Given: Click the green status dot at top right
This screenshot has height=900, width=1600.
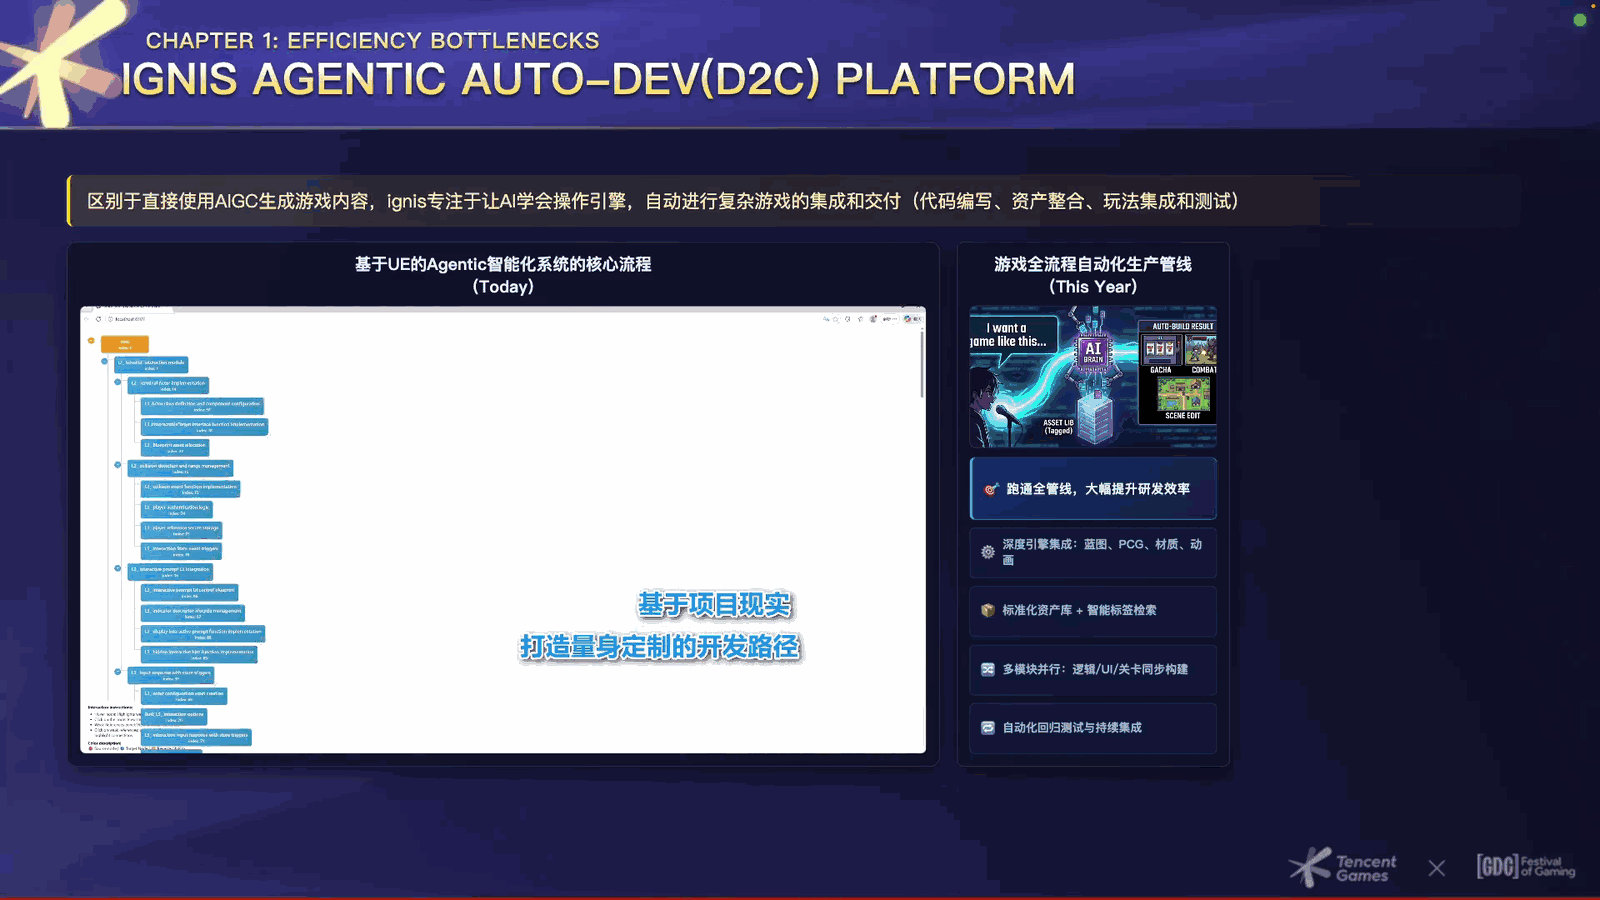Looking at the screenshot, I should click(x=1580, y=20).
